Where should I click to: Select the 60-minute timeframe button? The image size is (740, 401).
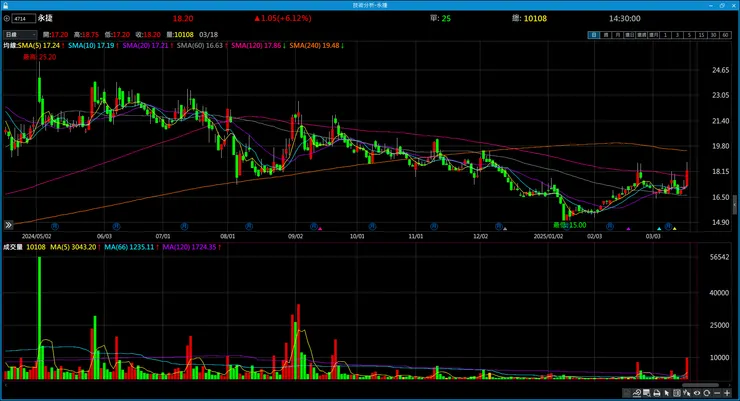(725, 35)
